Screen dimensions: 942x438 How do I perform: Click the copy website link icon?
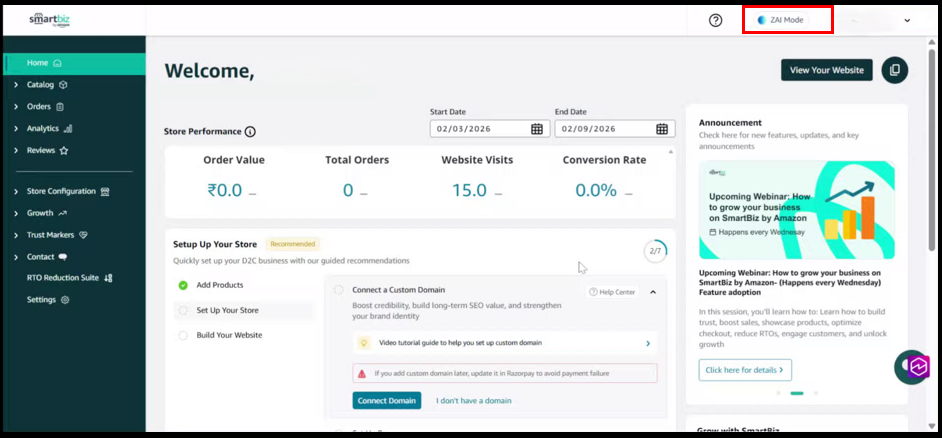pyautogui.click(x=894, y=70)
